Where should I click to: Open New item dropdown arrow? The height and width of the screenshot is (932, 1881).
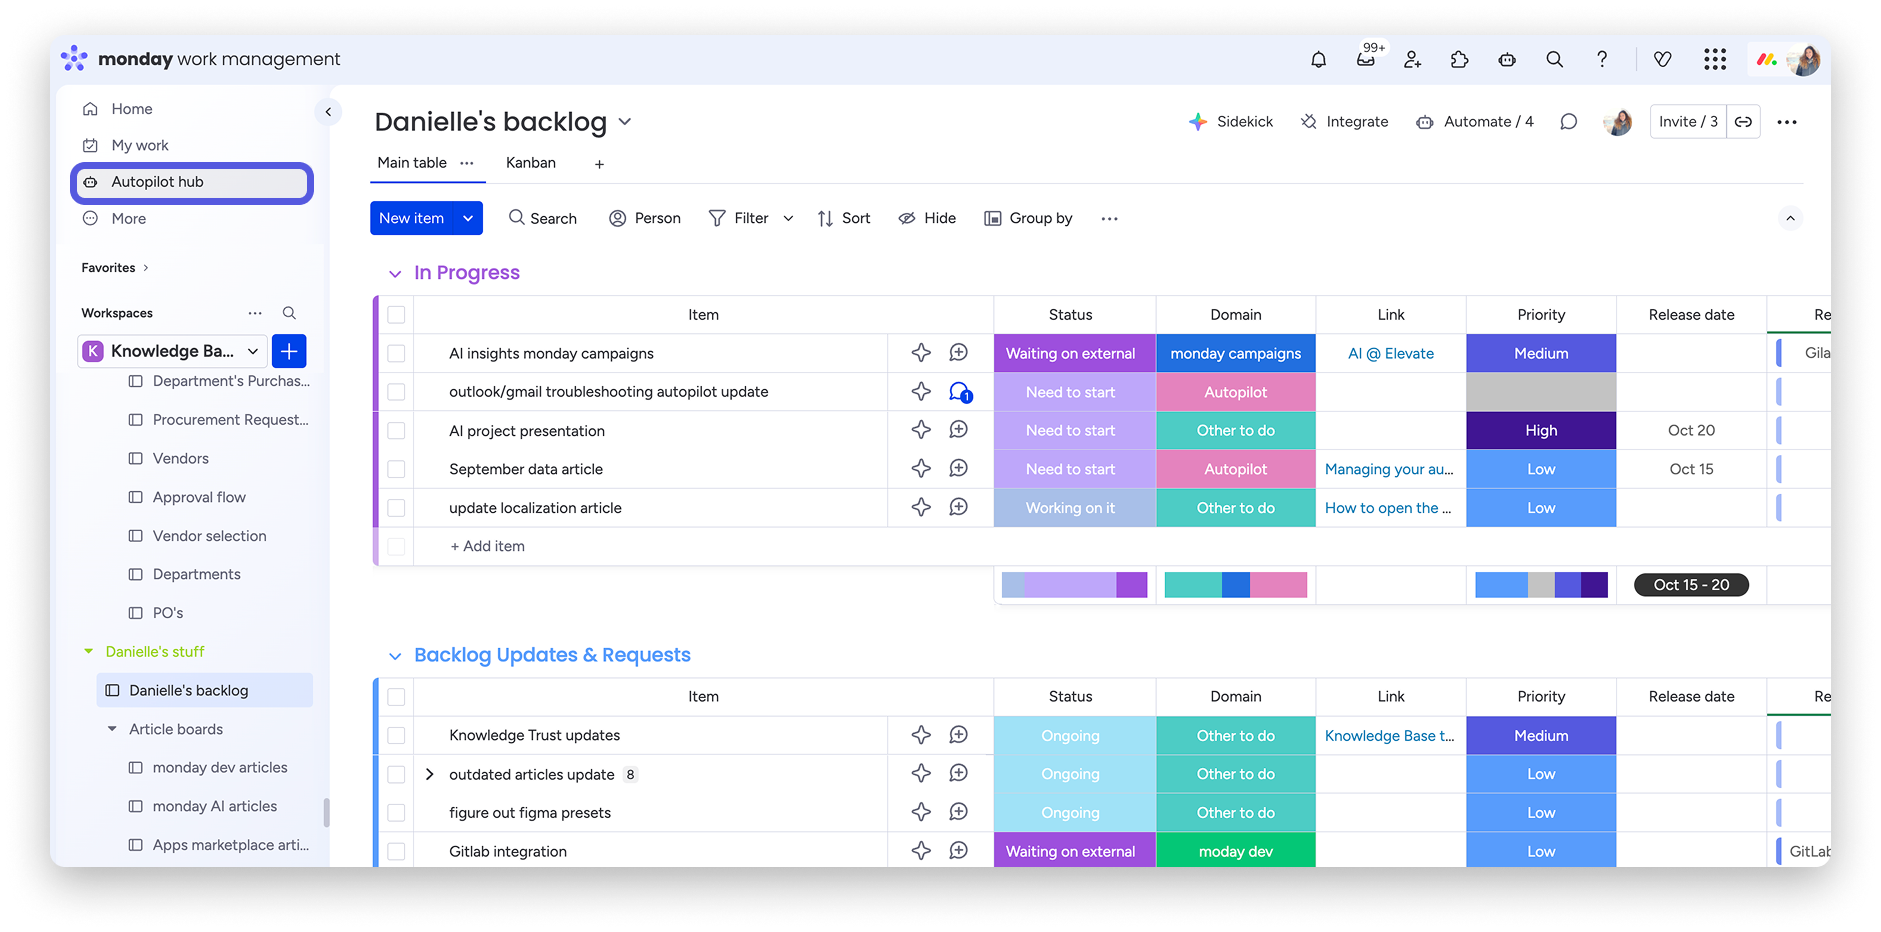click(x=468, y=218)
